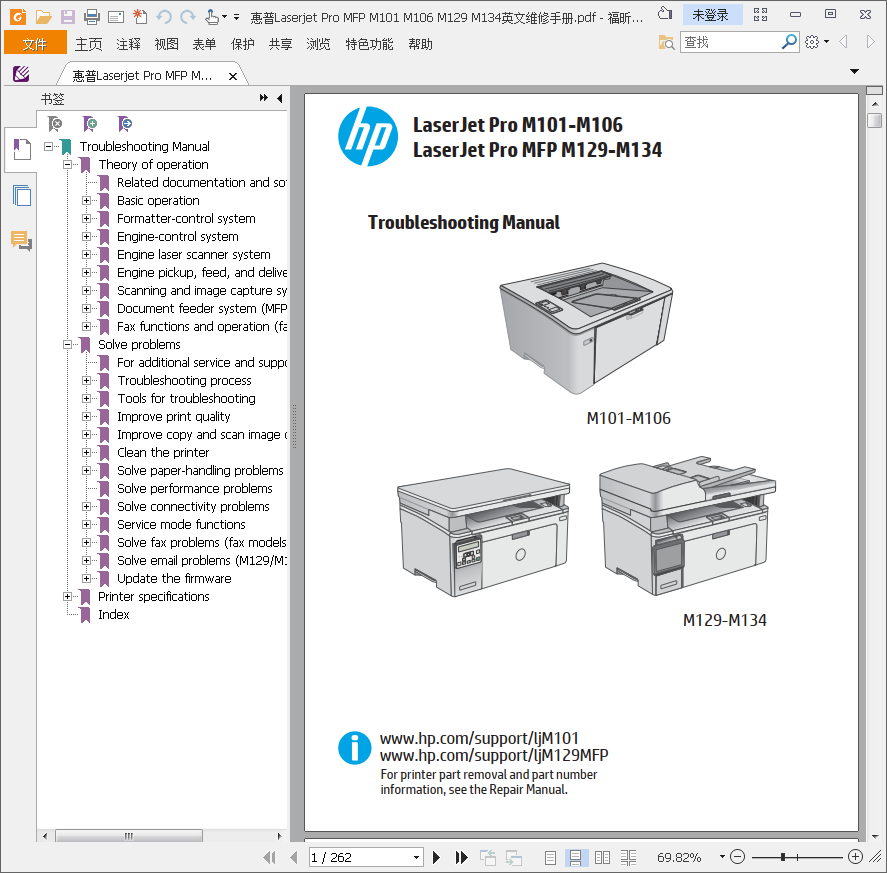Open the quick access toolbar customize dropdown
The width and height of the screenshot is (887, 873).
pos(236,17)
